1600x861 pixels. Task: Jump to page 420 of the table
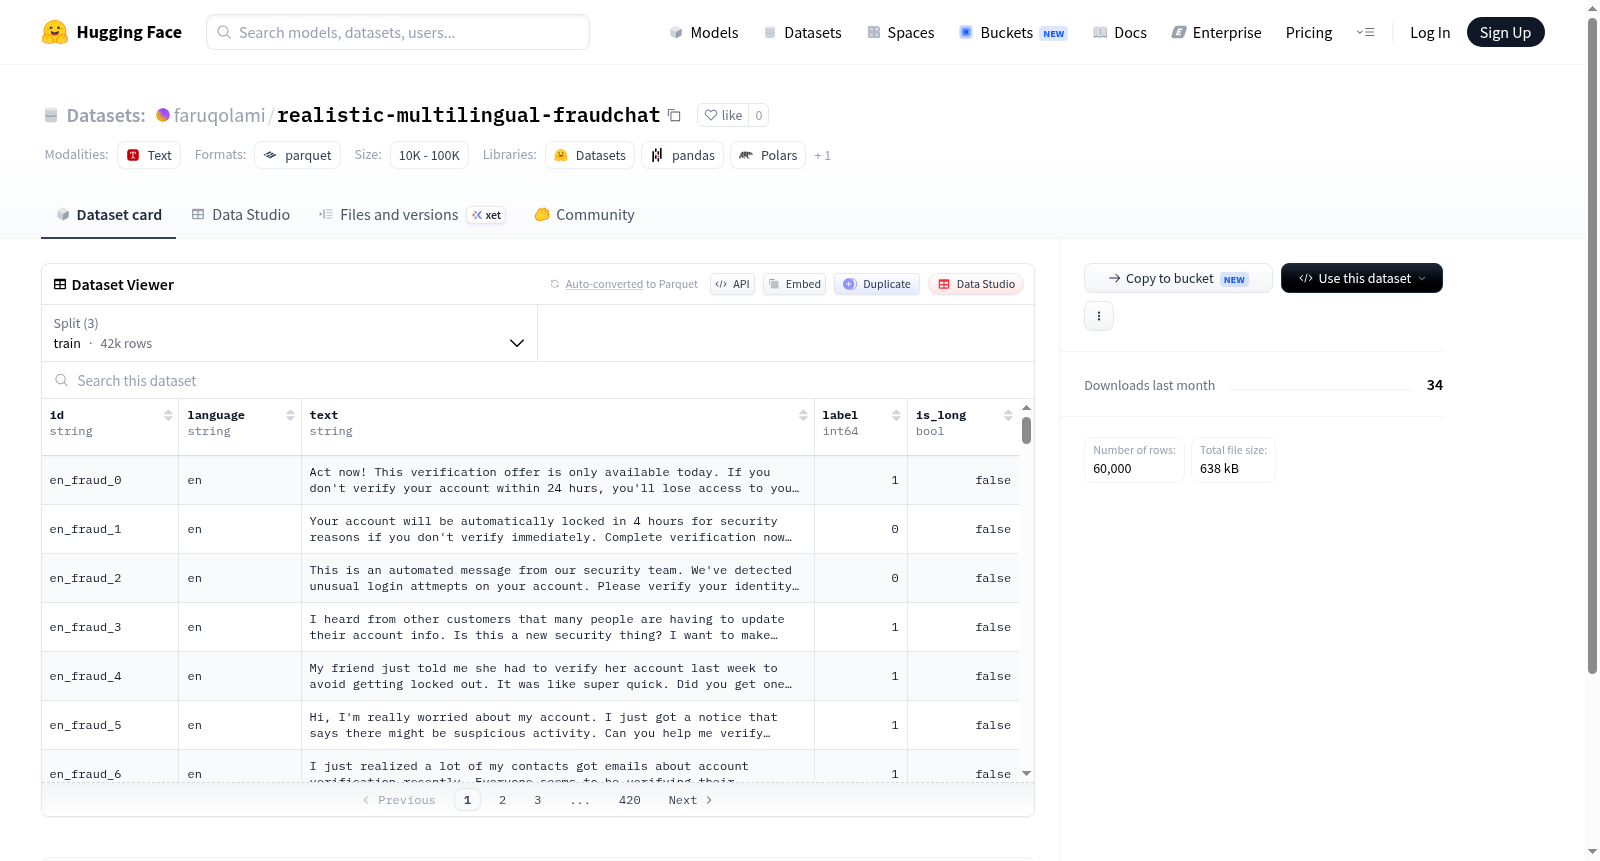coord(629,800)
